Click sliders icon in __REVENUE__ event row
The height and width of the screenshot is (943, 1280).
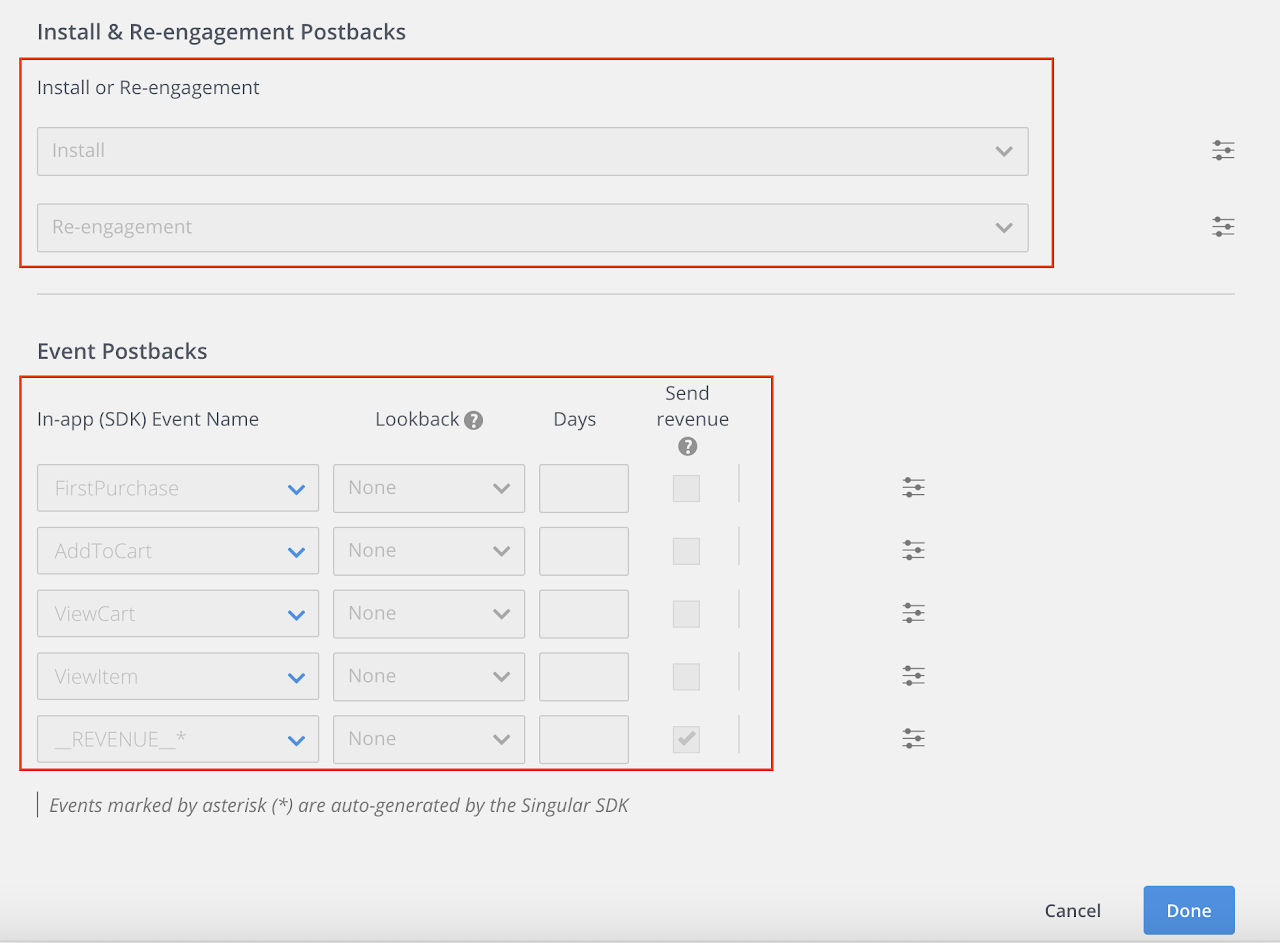912,739
